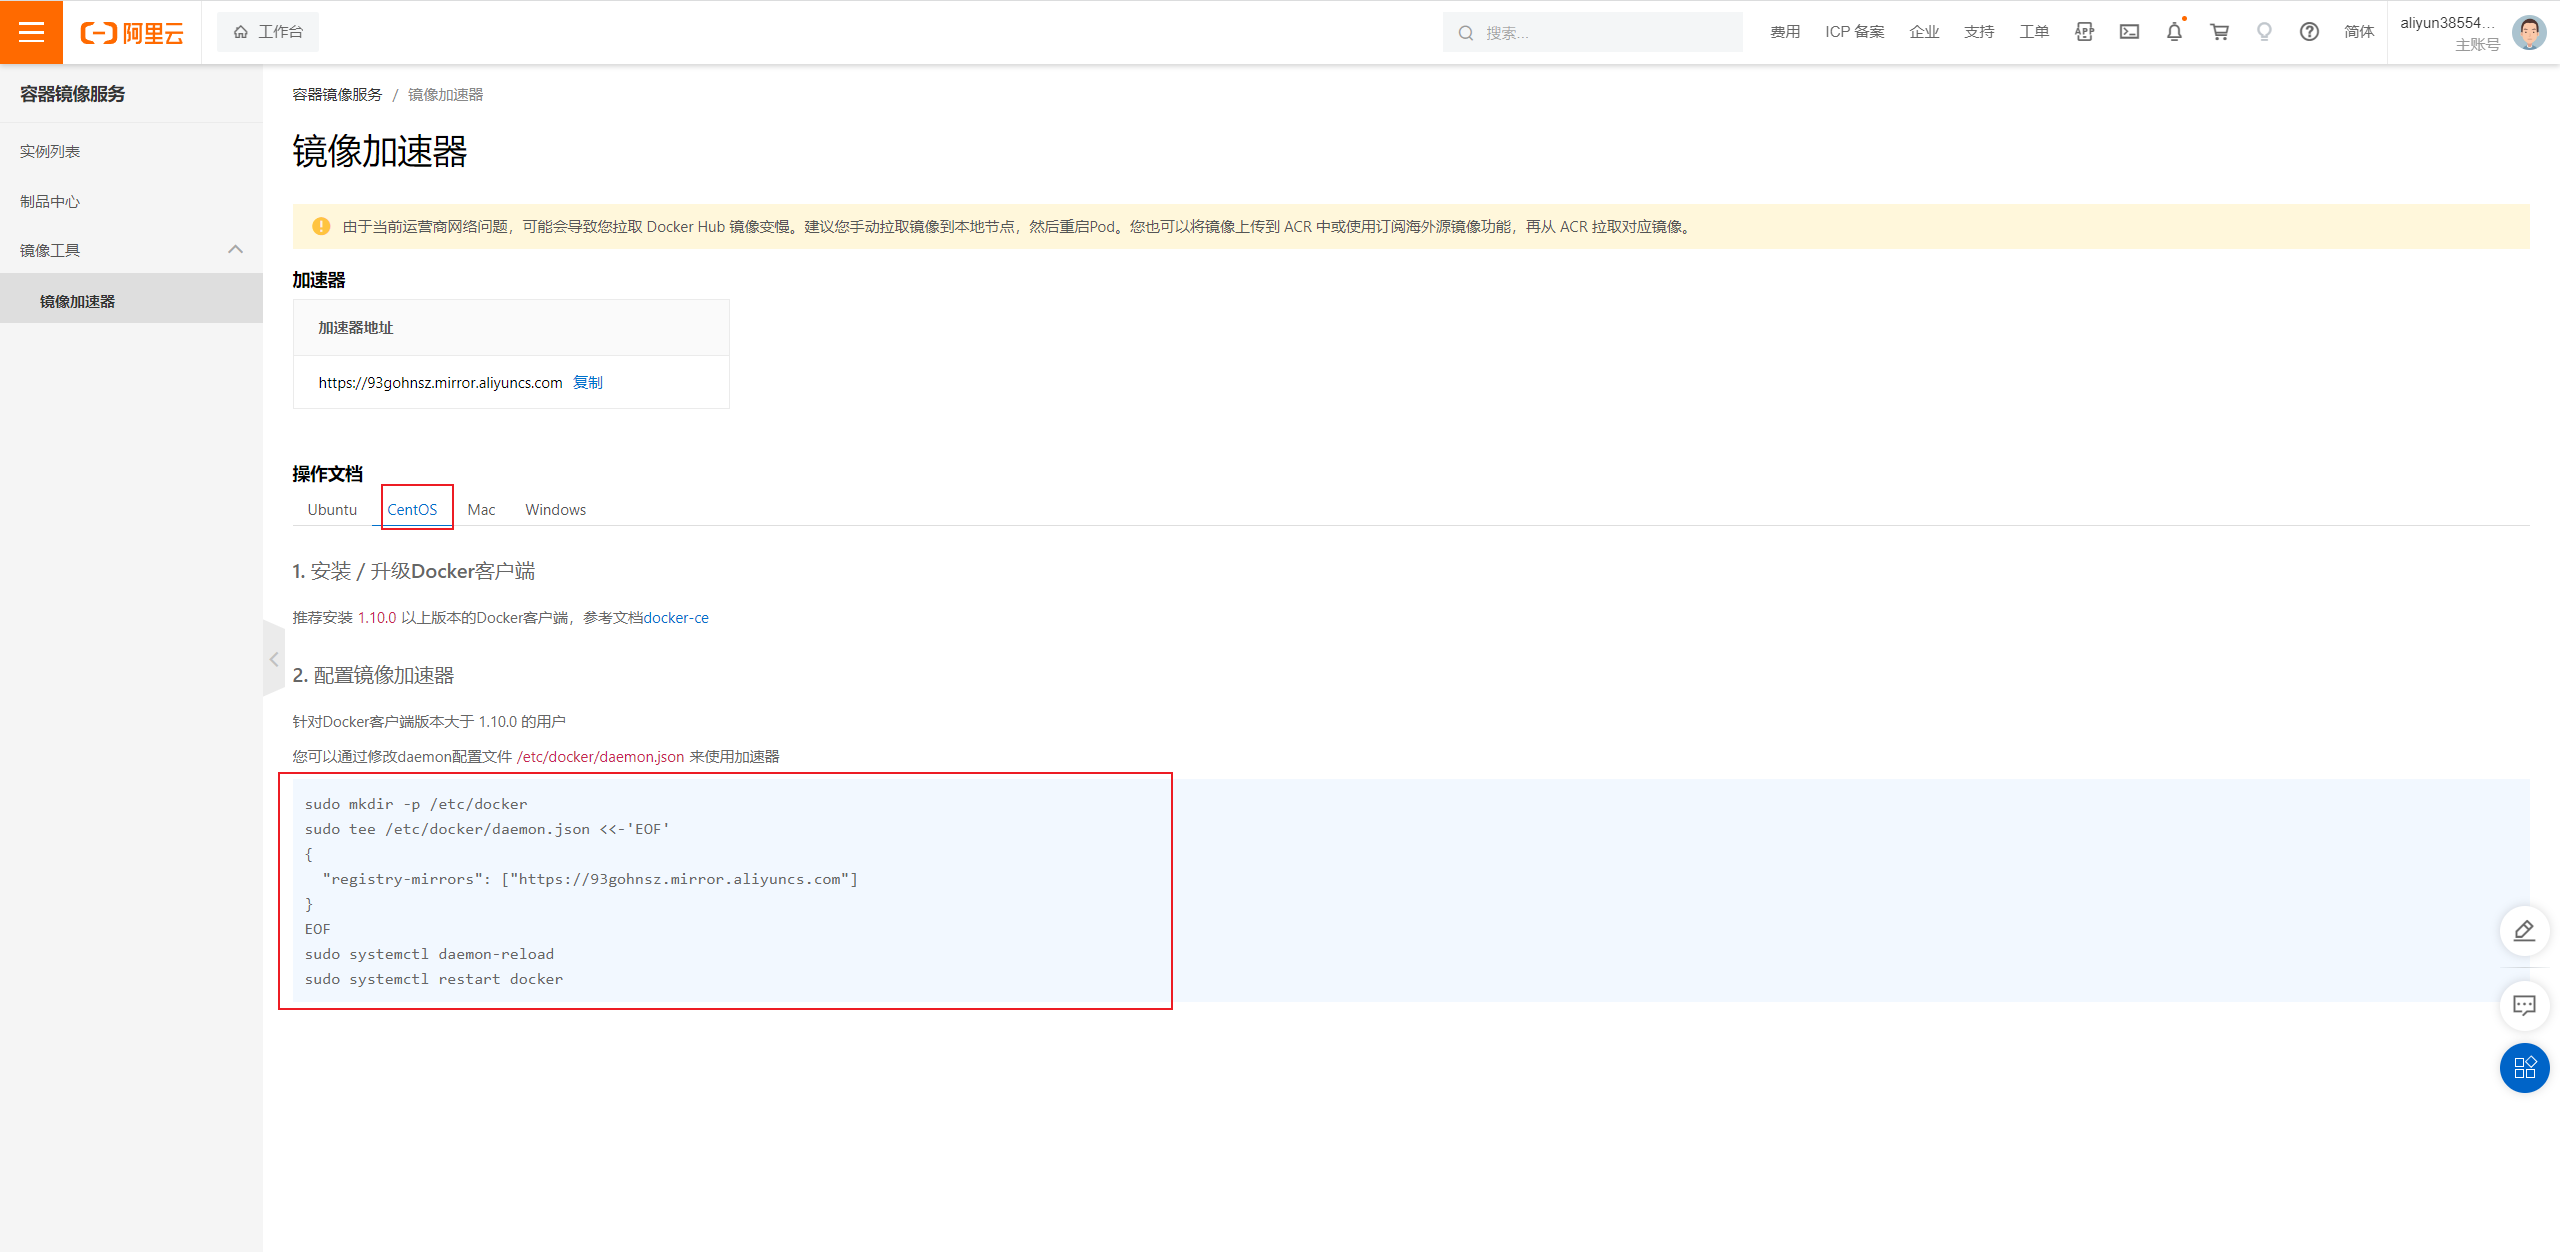This screenshot has width=2560, height=1252.
Task: Switch to the Windows tab
Action: pyautogui.click(x=555, y=509)
